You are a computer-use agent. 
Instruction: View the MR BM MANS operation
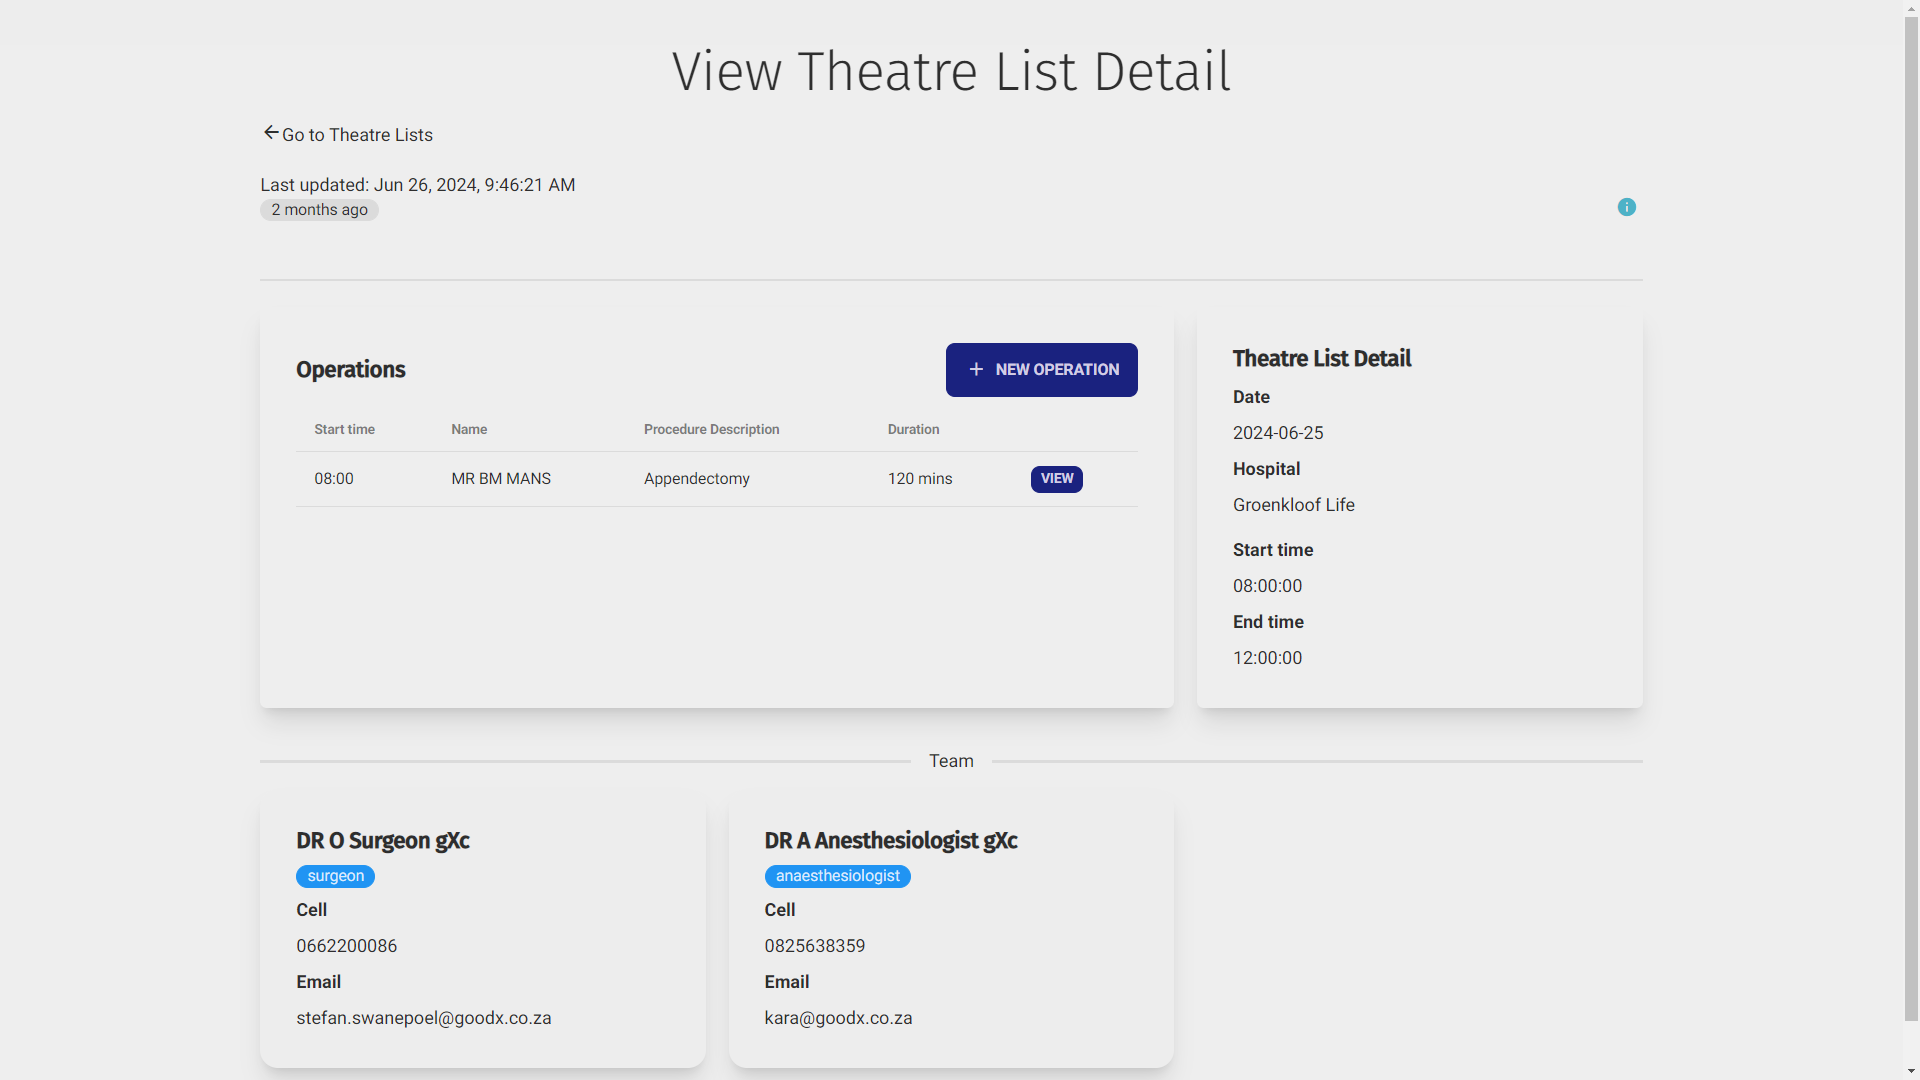tap(1056, 479)
